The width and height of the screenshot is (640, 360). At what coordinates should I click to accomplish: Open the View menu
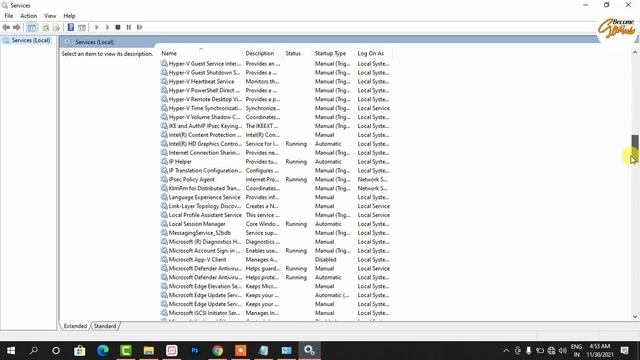50,16
